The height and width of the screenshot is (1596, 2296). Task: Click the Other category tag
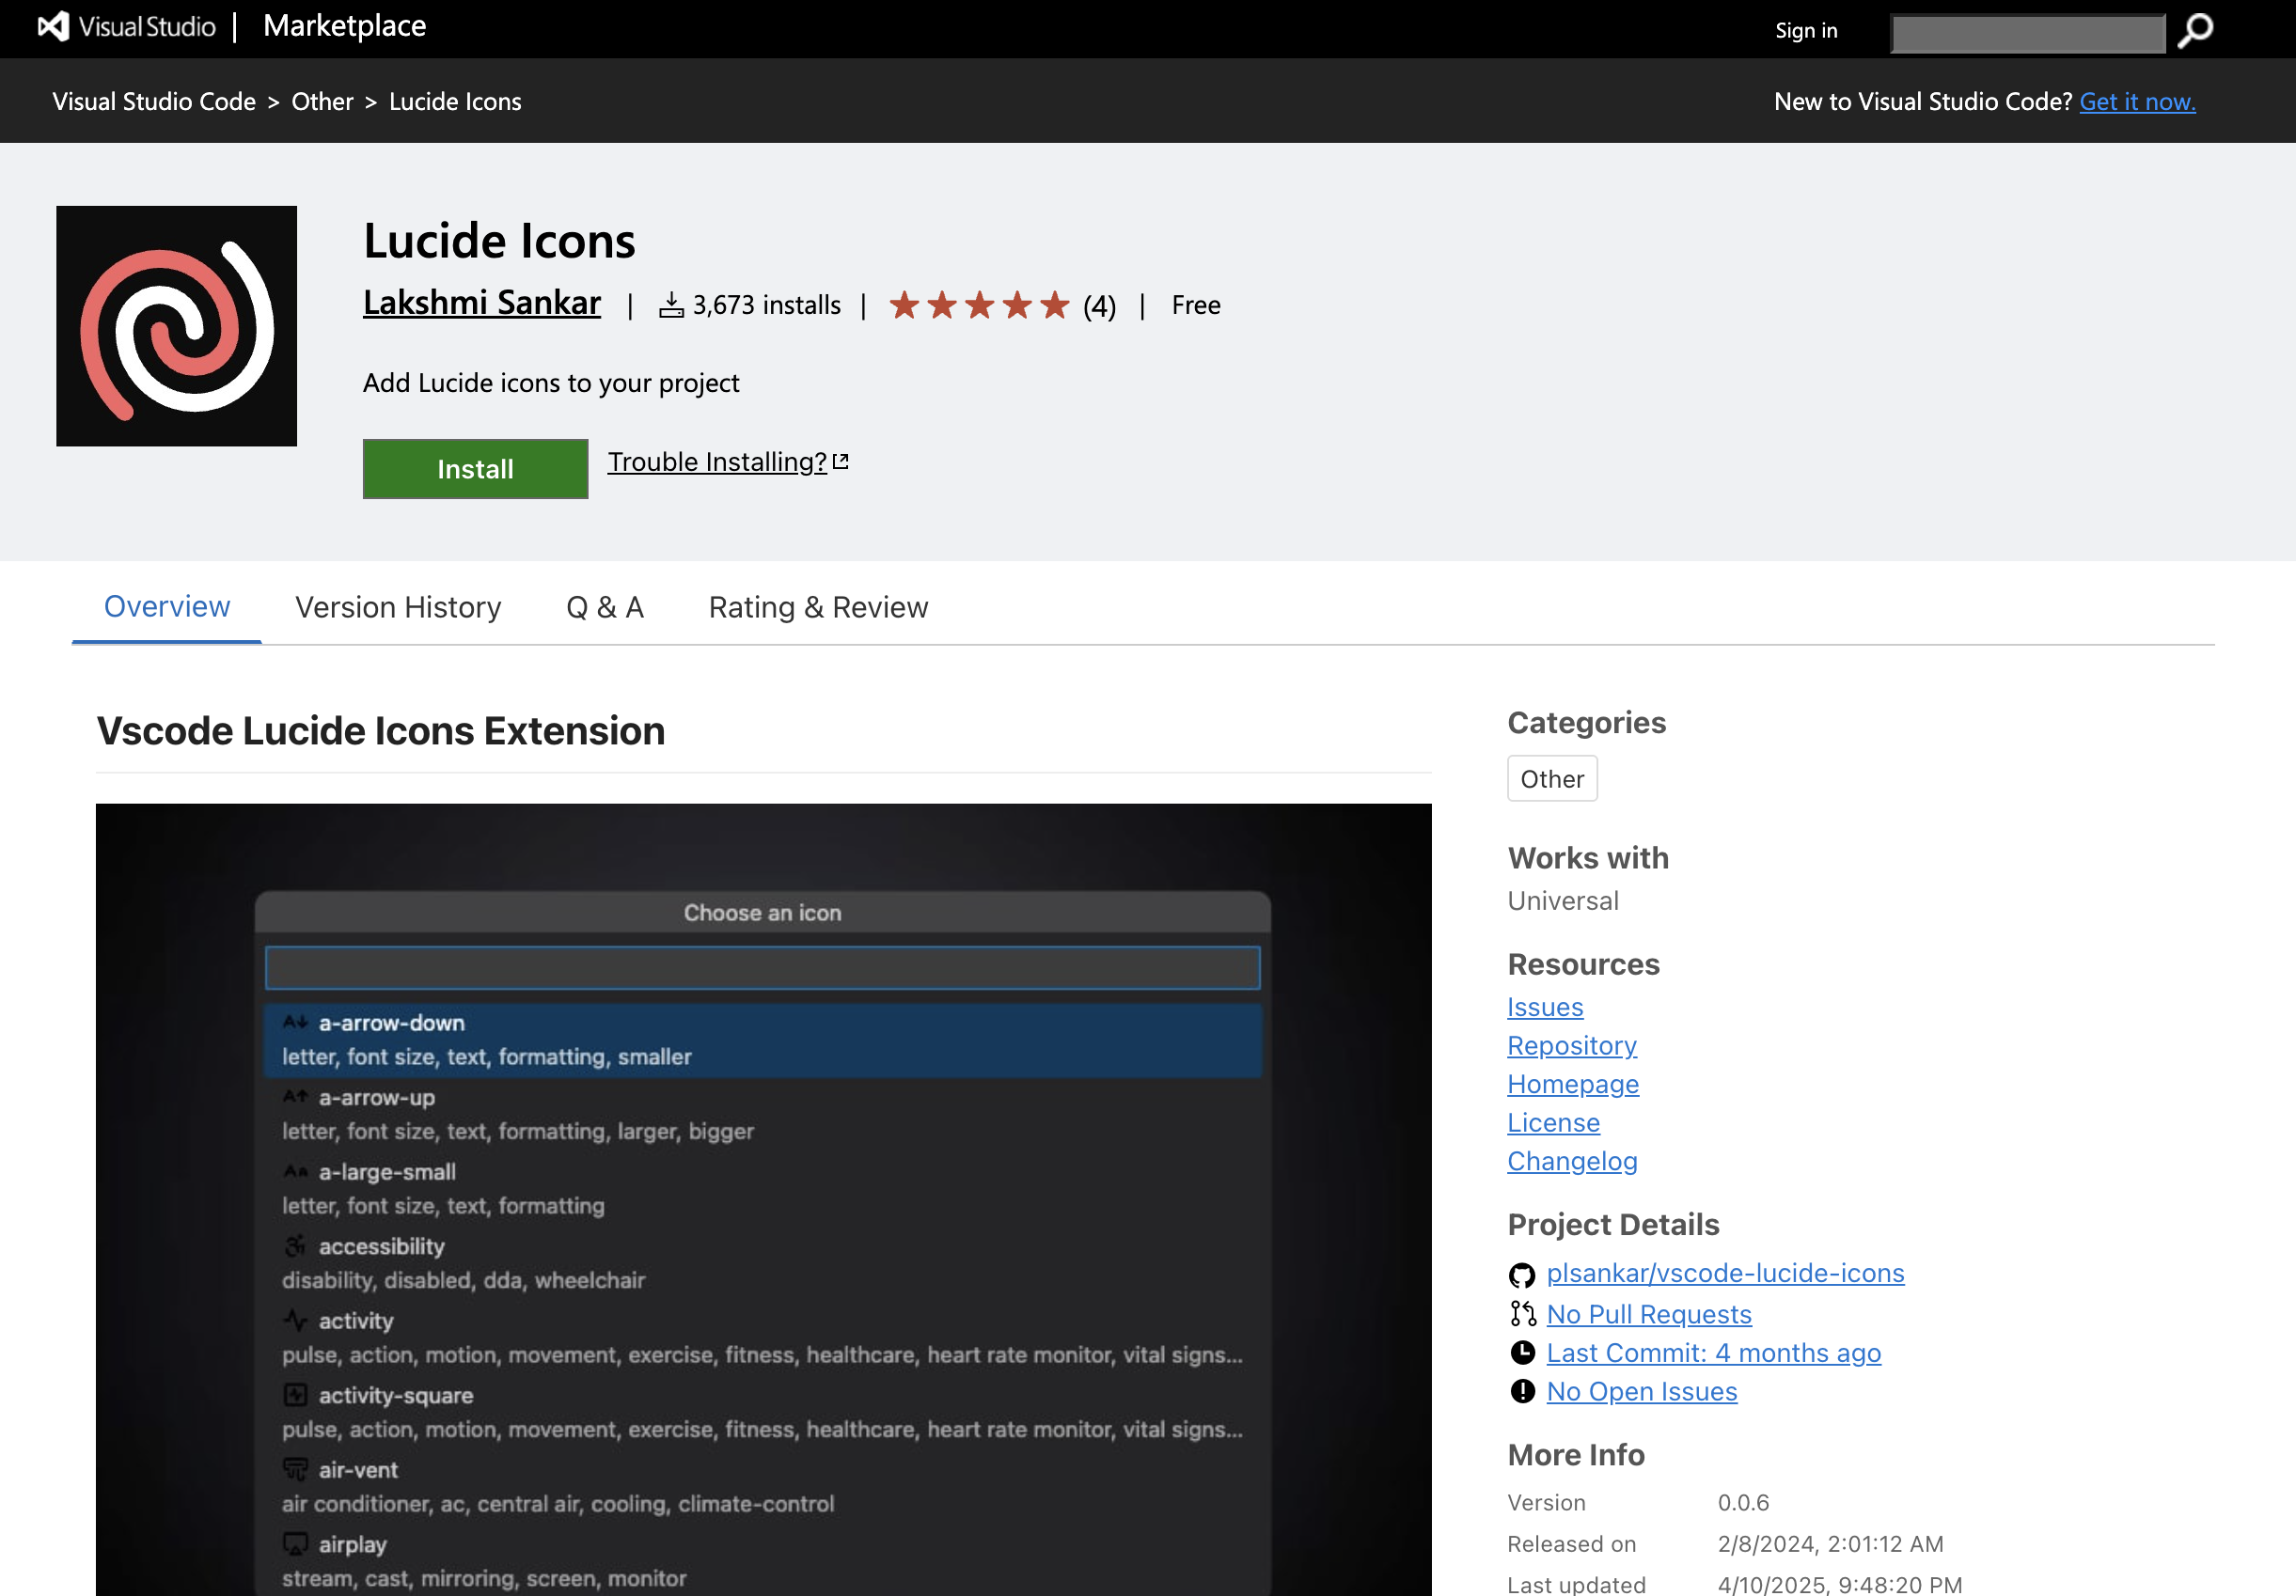(x=1551, y=779)
